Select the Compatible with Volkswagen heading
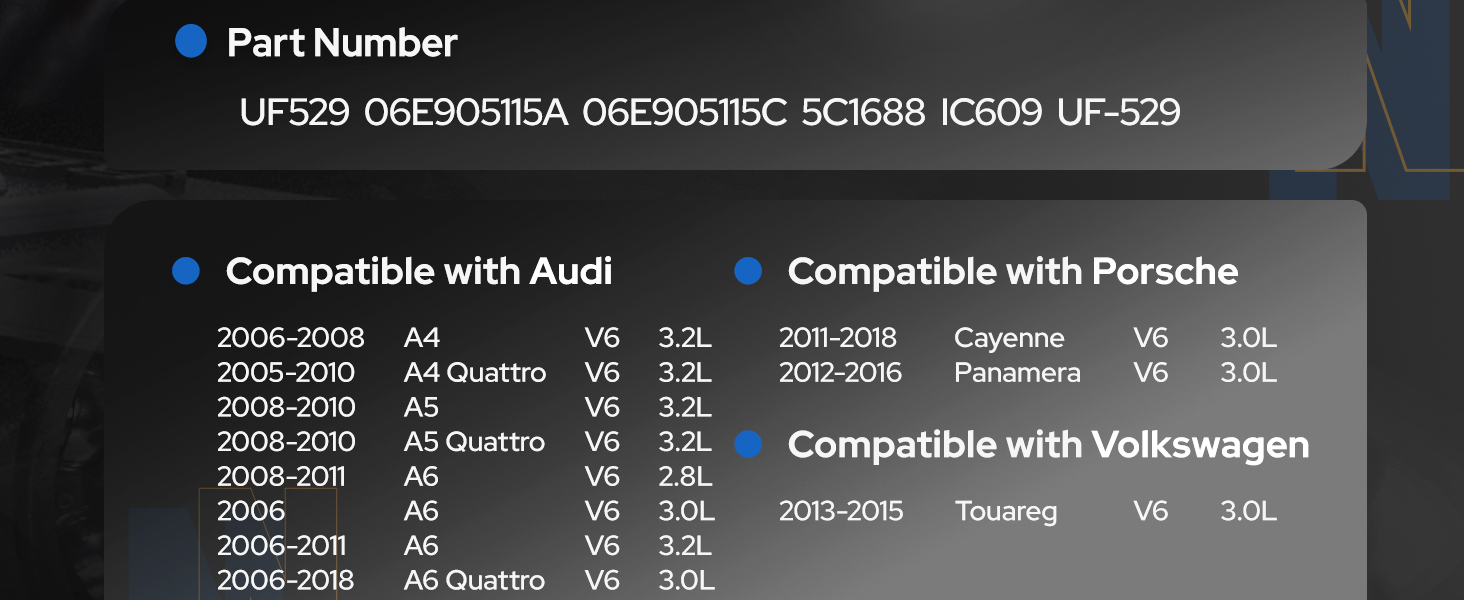 (x=1049, y=445)
